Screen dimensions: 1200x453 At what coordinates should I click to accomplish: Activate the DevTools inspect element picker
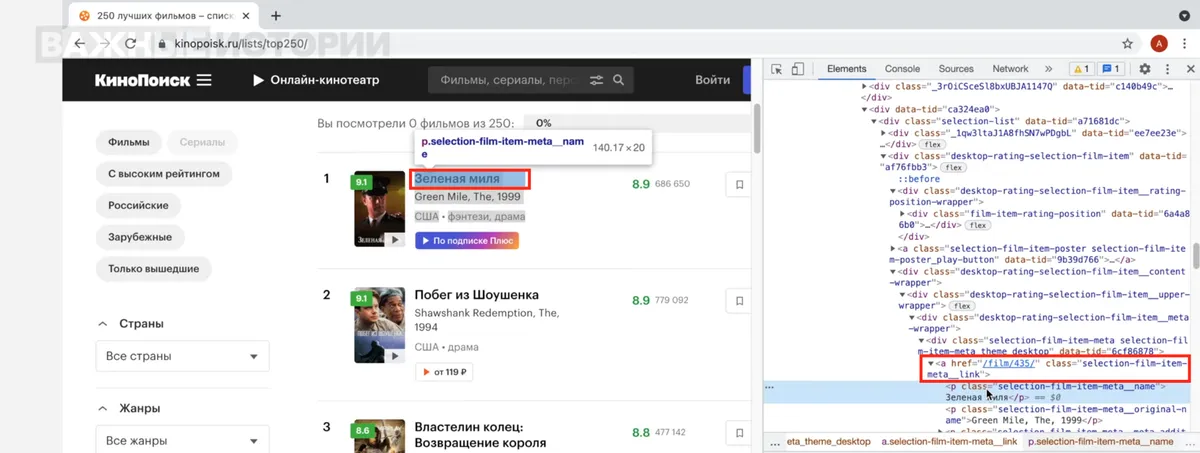pos(777,69)
